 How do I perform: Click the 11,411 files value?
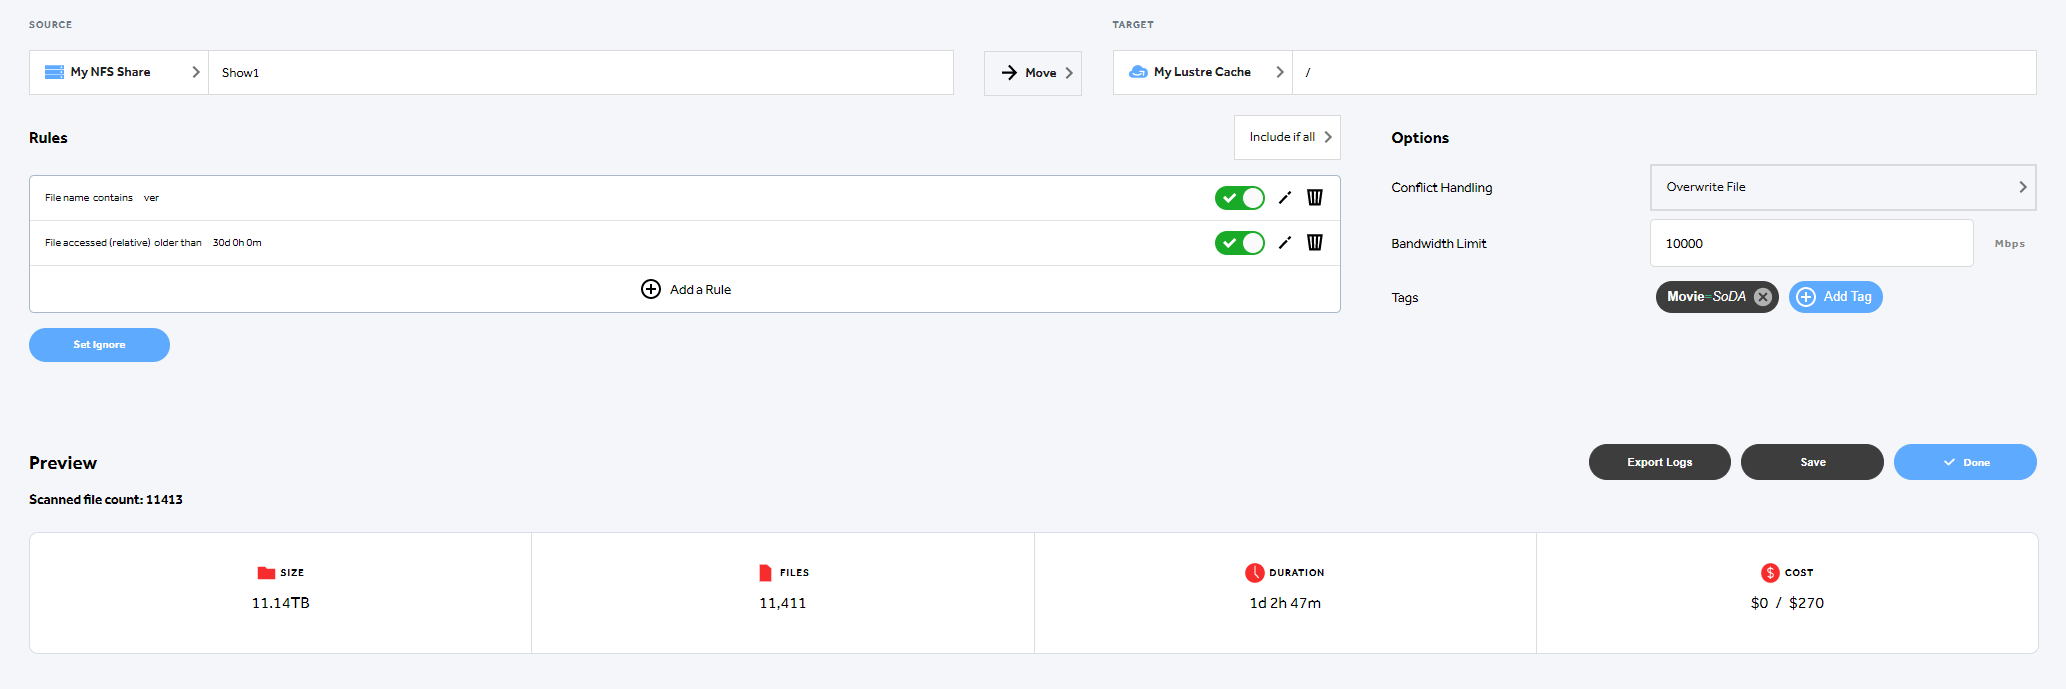782,603
